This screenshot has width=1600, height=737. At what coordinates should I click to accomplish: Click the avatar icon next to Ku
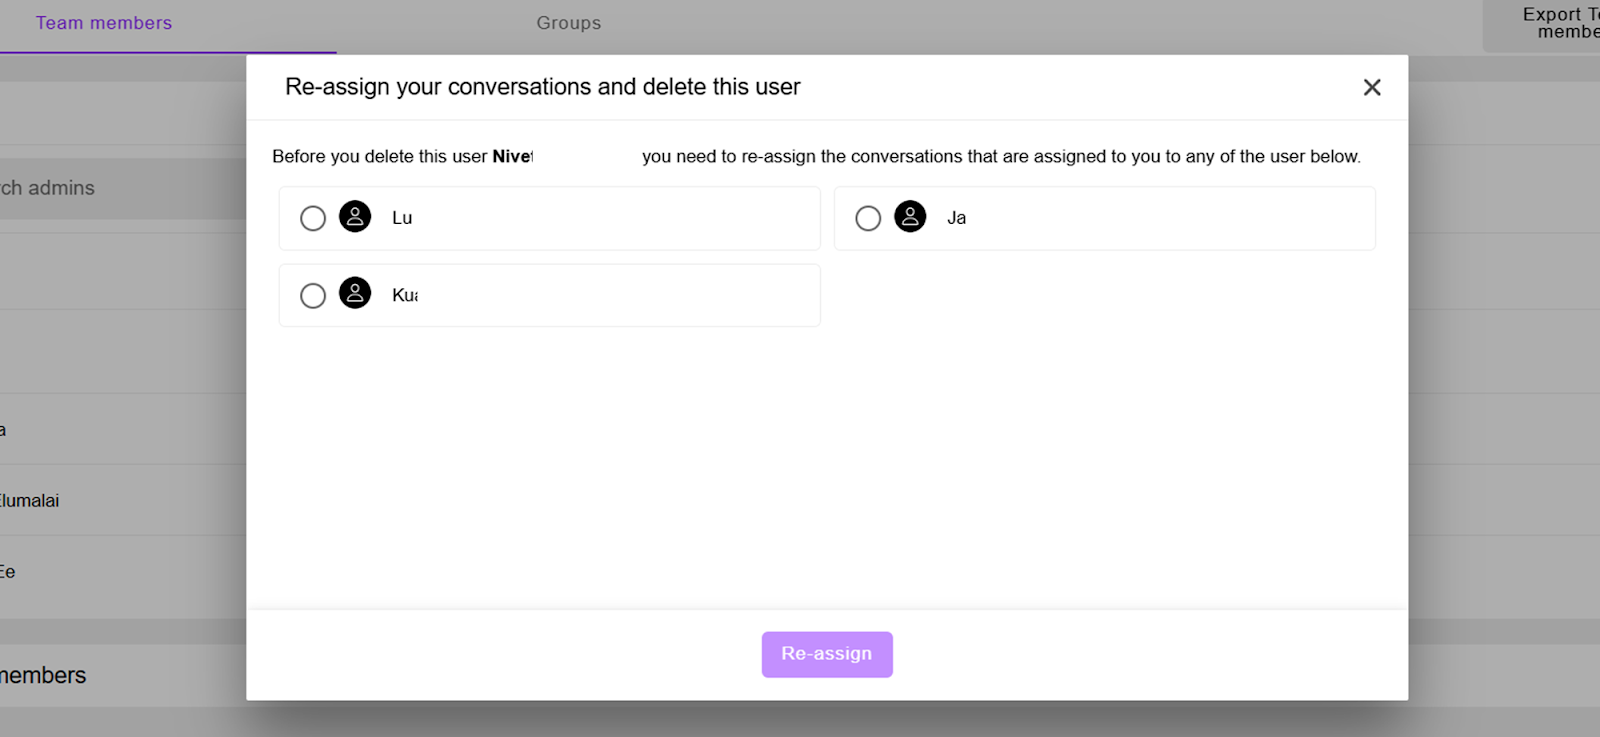(355, 293)
